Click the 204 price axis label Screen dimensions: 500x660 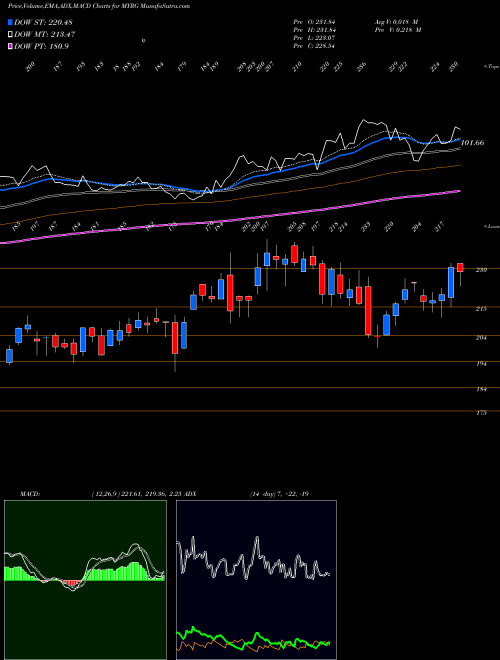point(481,338)
